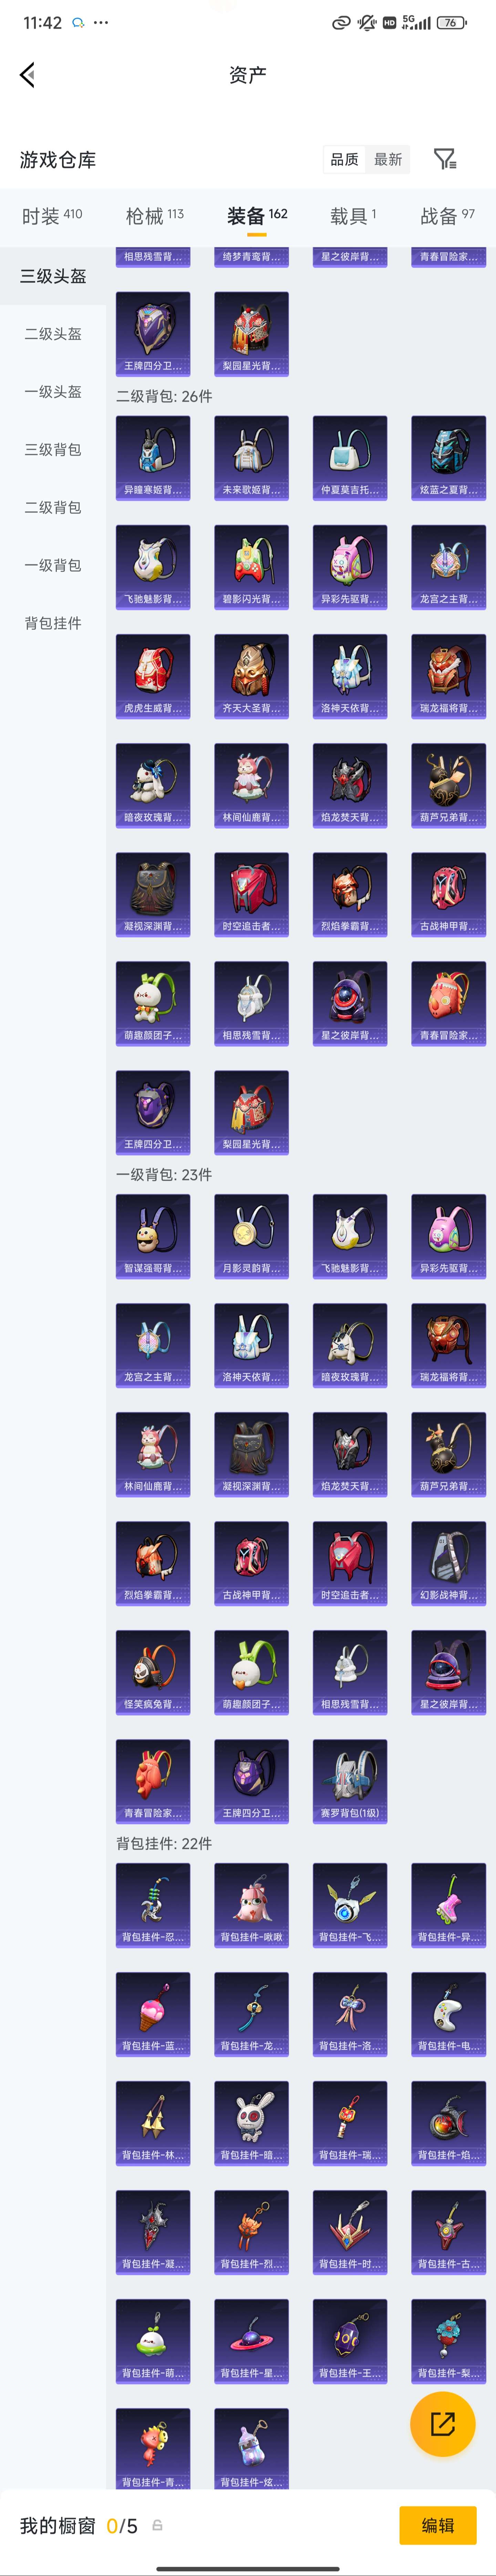Toggle sorting to 品质
The image size is (496, 2576).
[344, 159]
